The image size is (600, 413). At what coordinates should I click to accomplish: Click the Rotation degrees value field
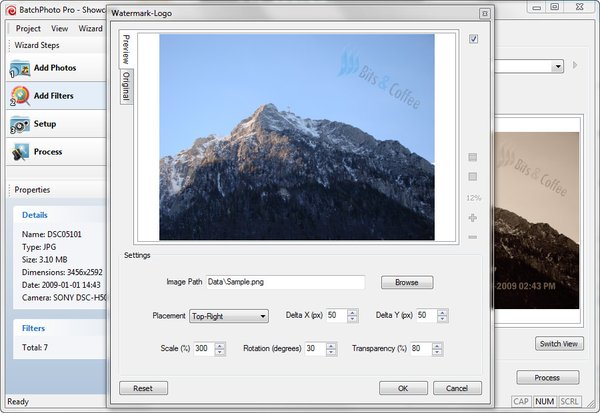316,349
